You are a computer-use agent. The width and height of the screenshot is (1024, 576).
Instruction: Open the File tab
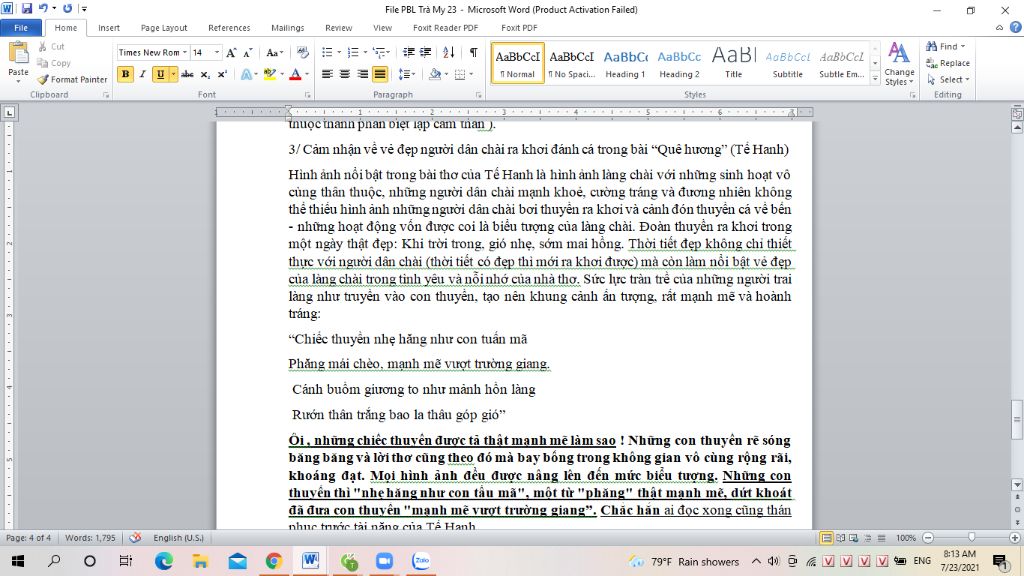pos(21,27)
